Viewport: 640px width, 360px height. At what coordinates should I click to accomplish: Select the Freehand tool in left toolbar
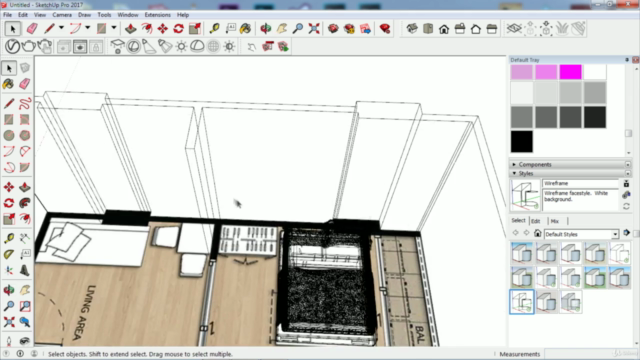click(x=25, y=103)
